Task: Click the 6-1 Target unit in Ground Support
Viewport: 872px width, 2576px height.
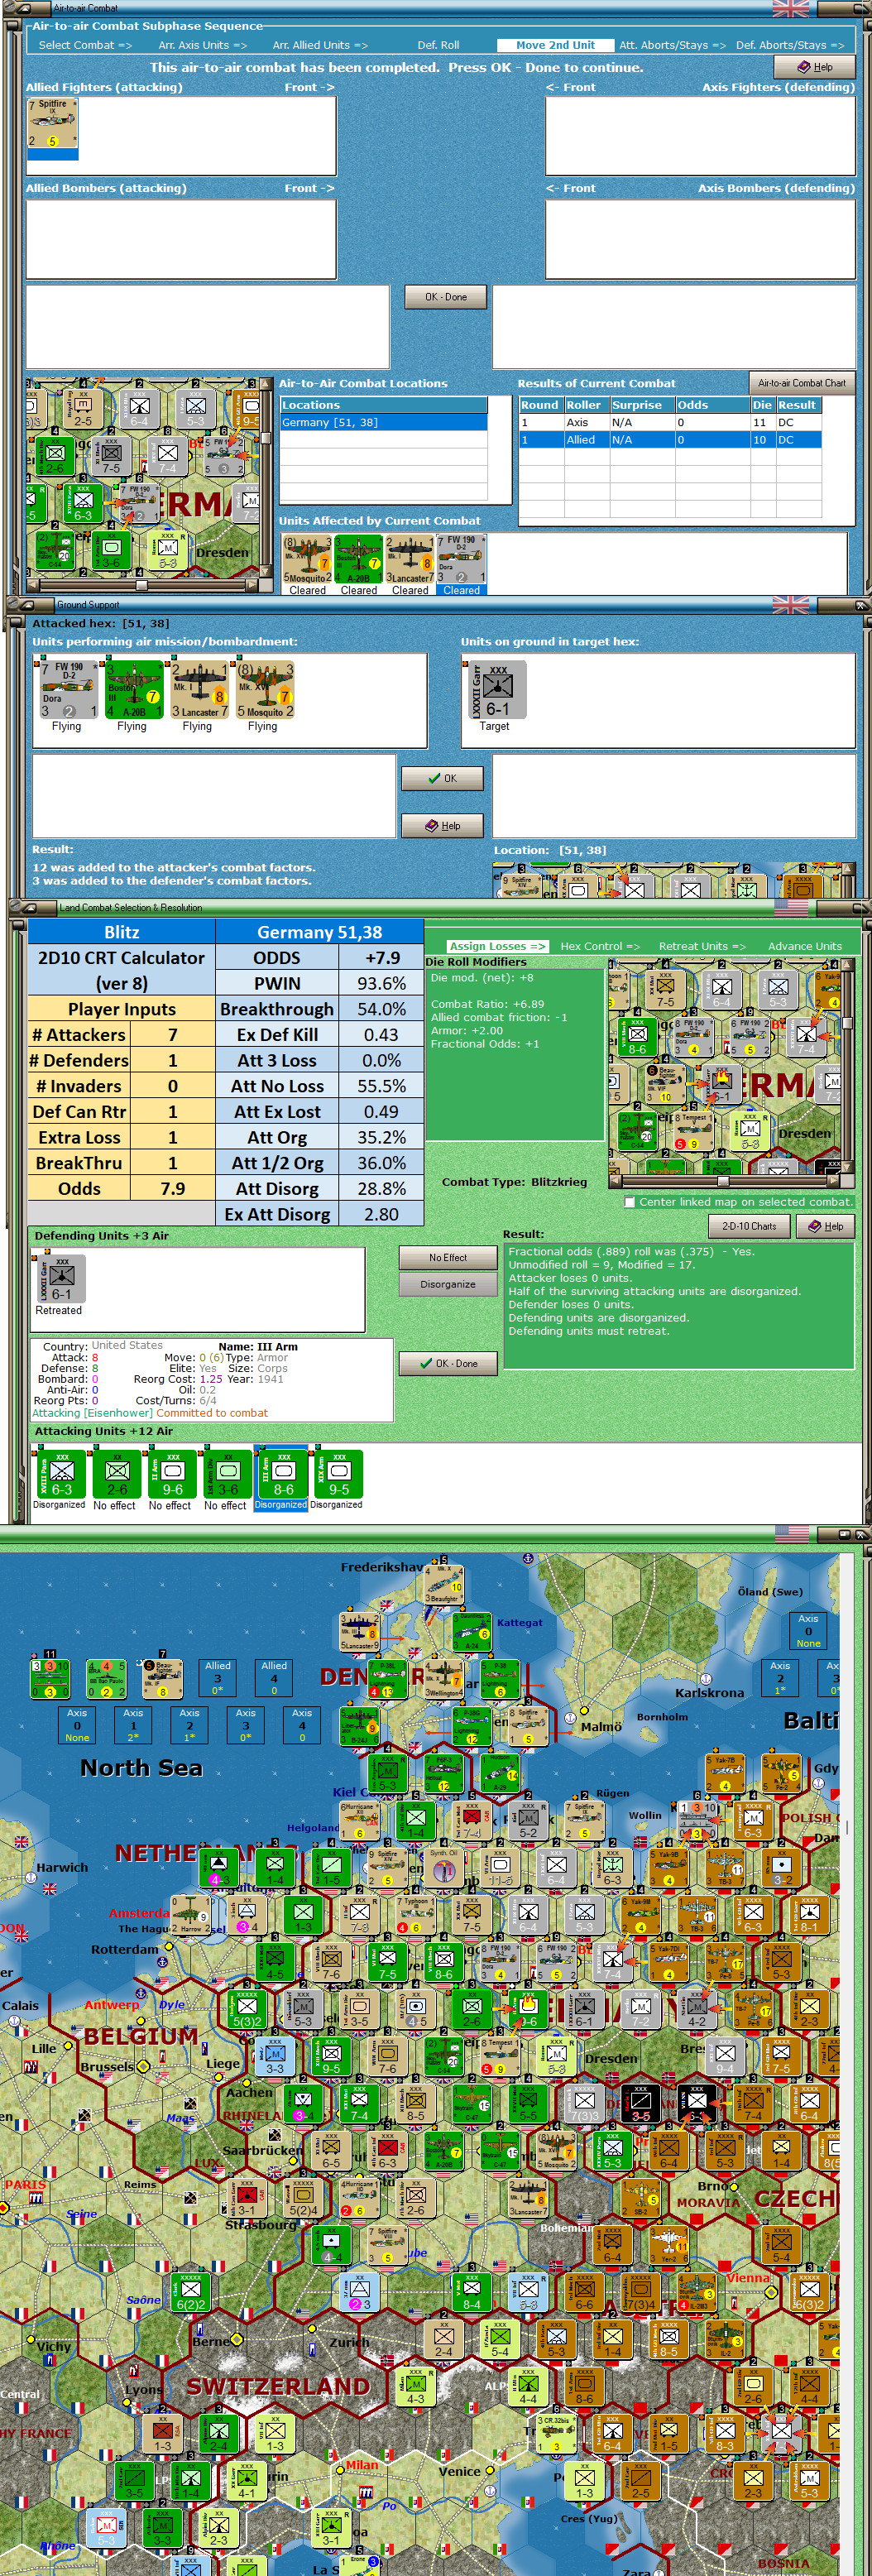Action: point(497,689)
